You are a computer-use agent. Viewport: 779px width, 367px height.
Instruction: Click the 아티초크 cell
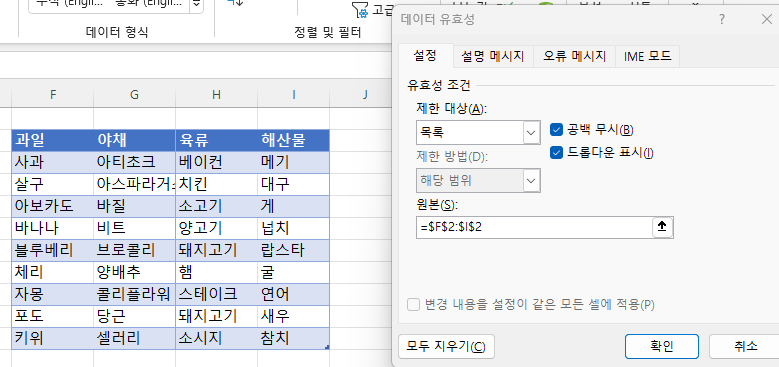click(x=135, y=162)
